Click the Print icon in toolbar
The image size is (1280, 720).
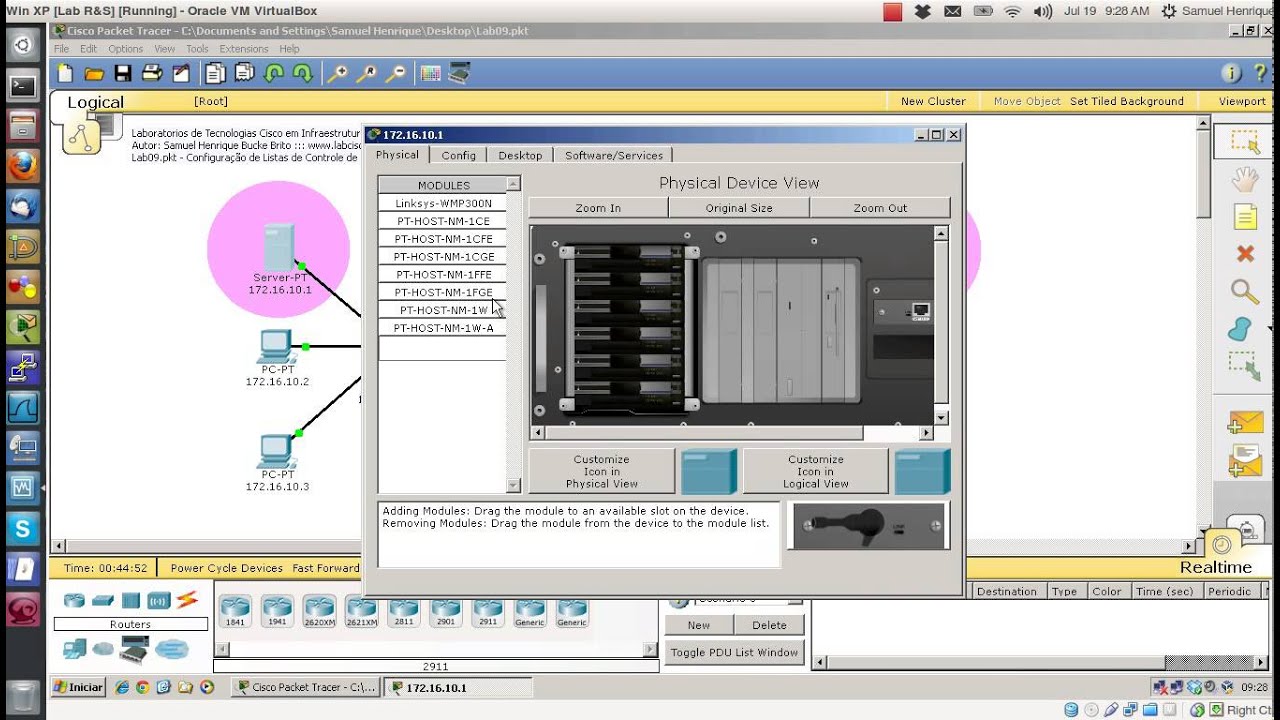[x=152, y=73]
